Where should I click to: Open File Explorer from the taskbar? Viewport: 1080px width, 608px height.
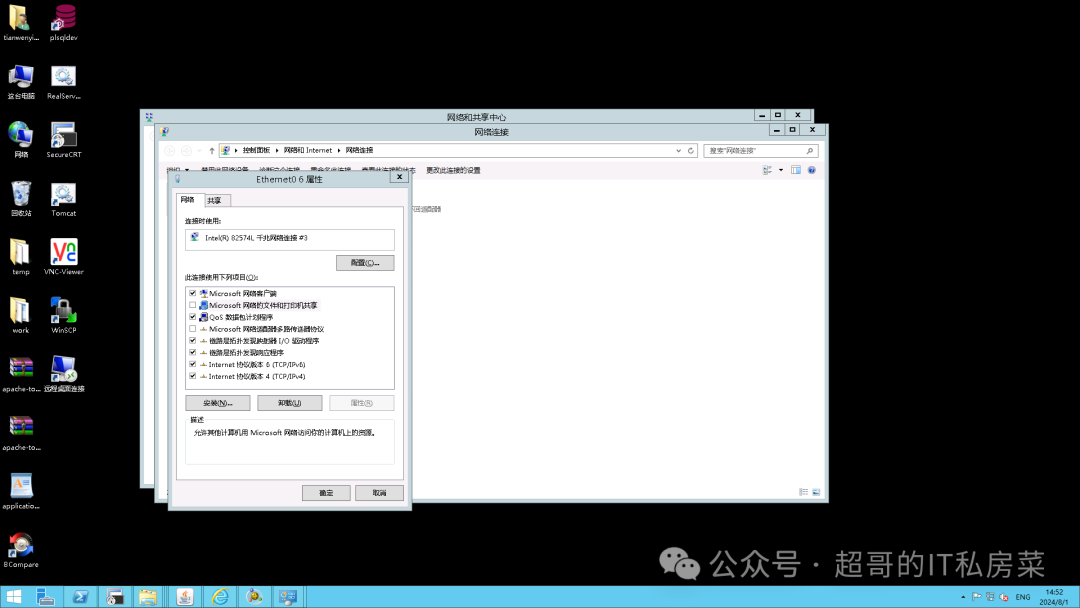(x=147, y=597)
